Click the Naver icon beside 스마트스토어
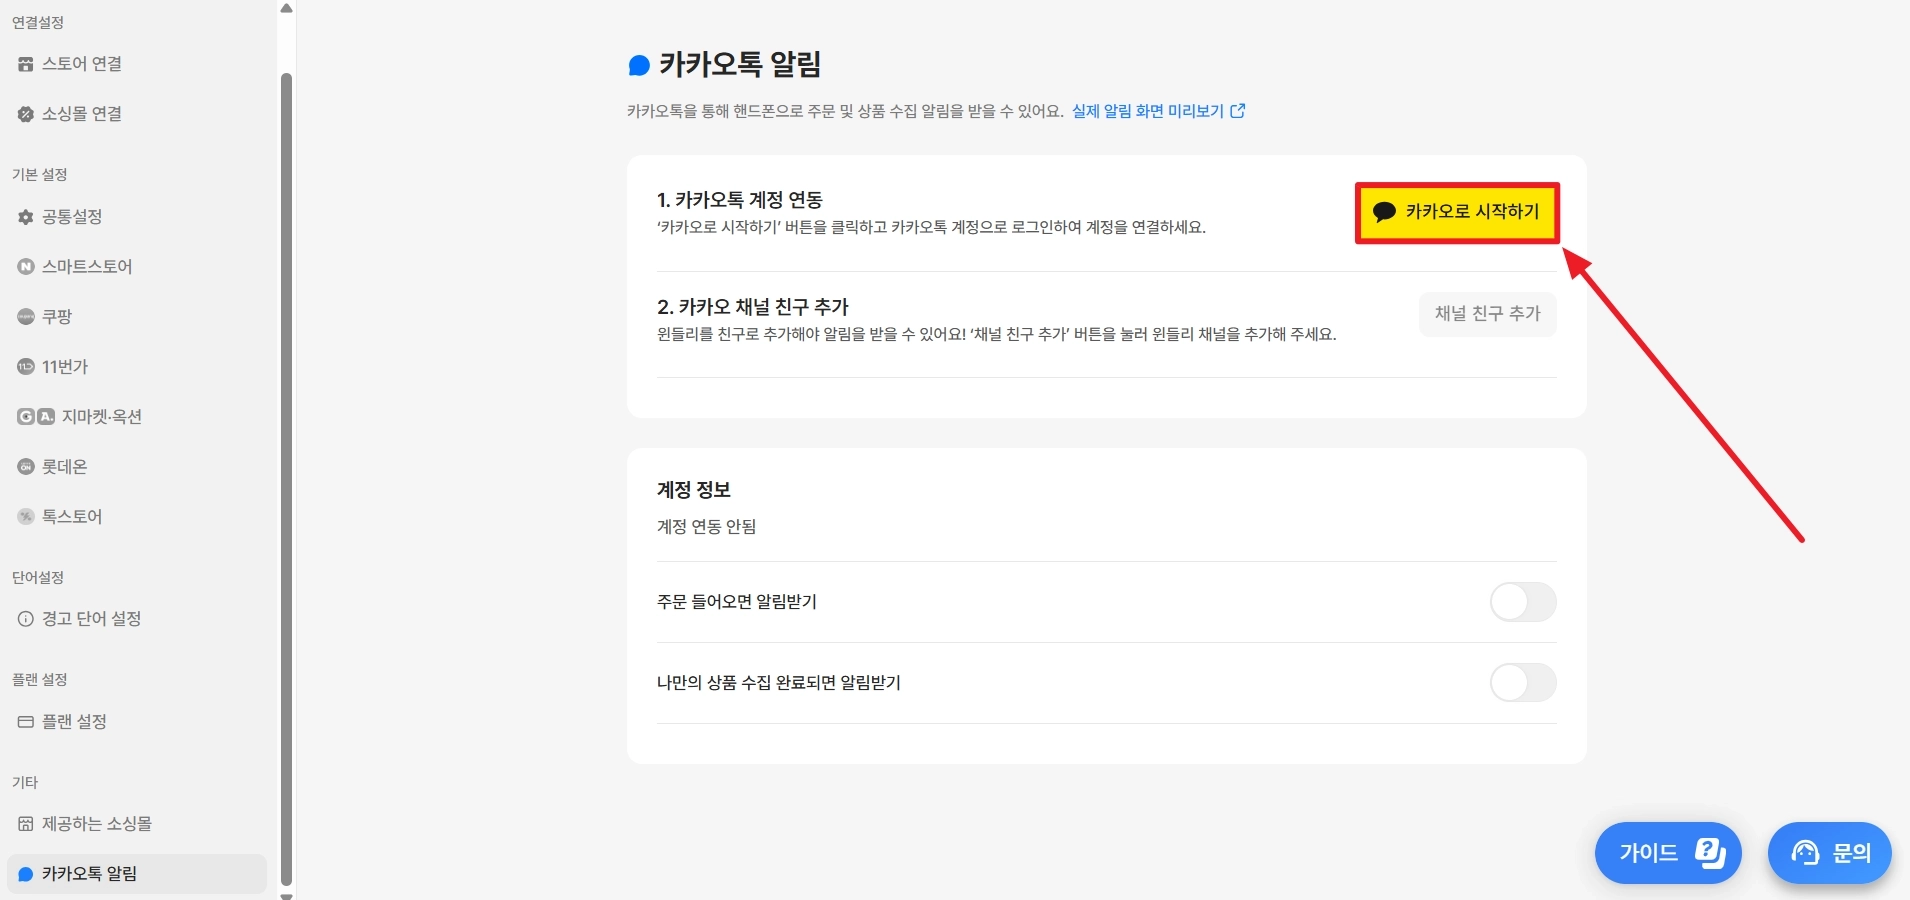1910x900 pixels. (26, 267)
